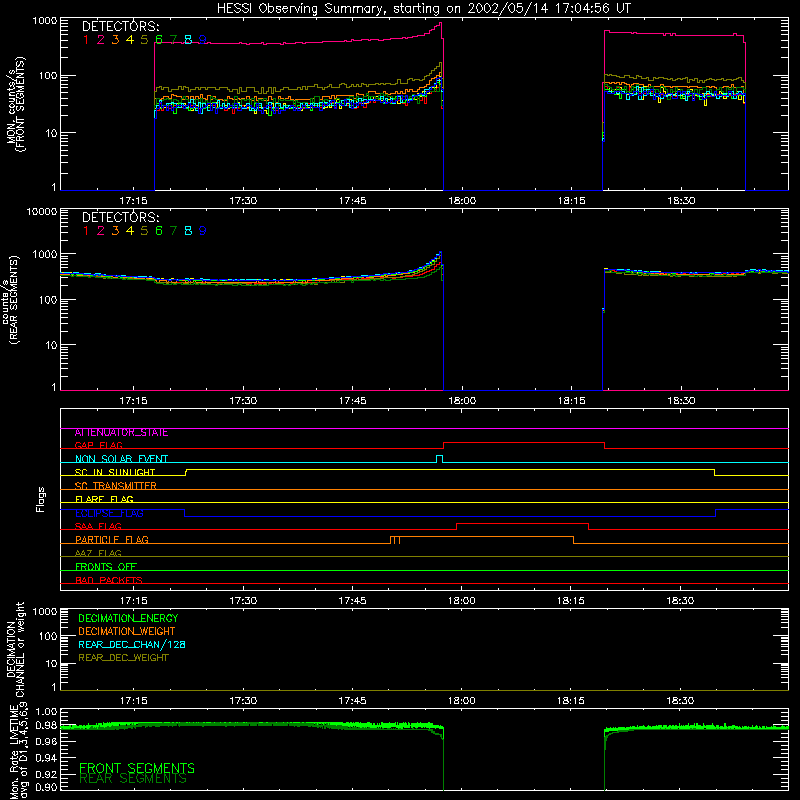The height and width of the screenshot is (800, 800).
Task: Click the FLARE_FLAG label
Action: pos(104,499)
